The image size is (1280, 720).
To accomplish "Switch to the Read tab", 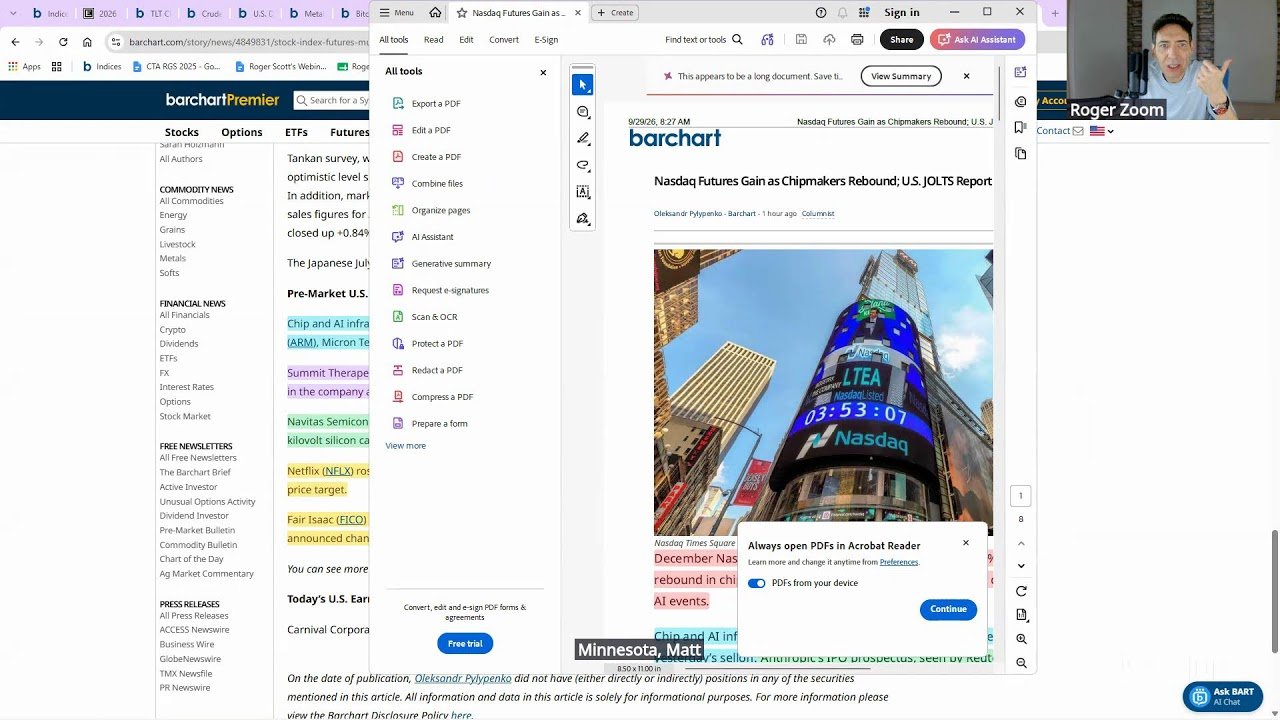I will [433, 40].
